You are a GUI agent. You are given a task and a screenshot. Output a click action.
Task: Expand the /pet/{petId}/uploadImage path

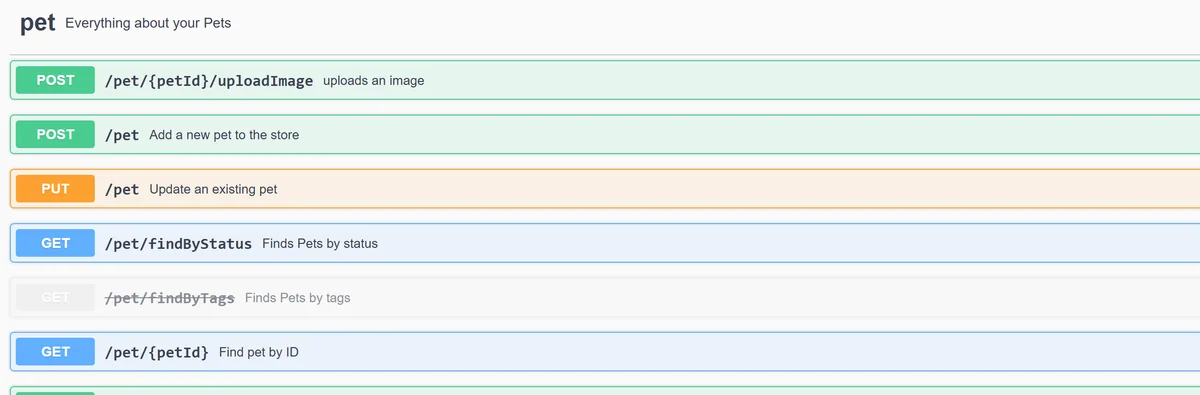[x=209, y=80]
